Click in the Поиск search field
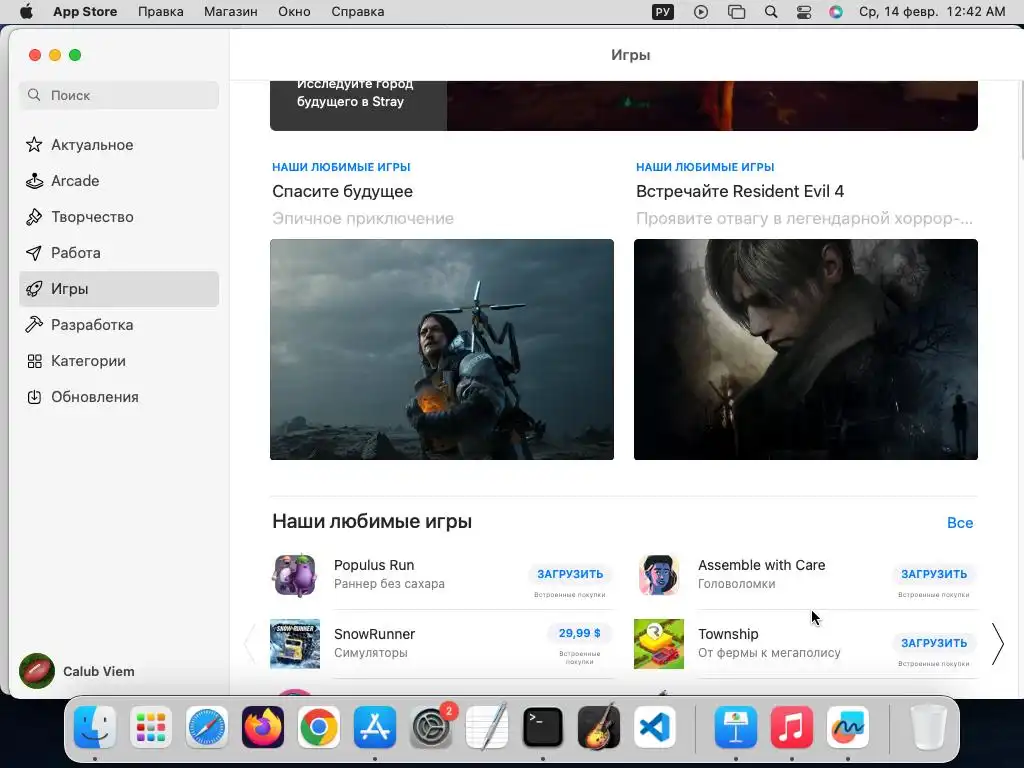1024x768 pixels. point(119,95)
